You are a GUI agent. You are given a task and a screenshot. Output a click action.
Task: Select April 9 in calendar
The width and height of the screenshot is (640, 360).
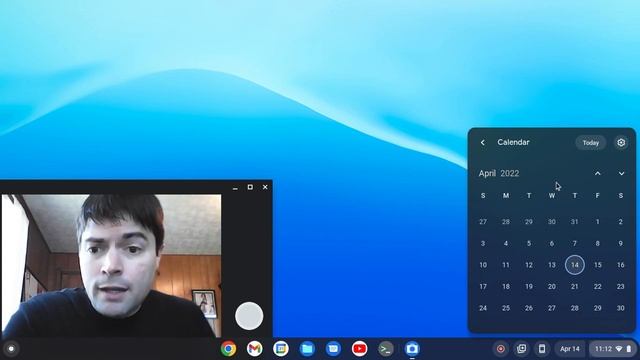coord(620,243)
